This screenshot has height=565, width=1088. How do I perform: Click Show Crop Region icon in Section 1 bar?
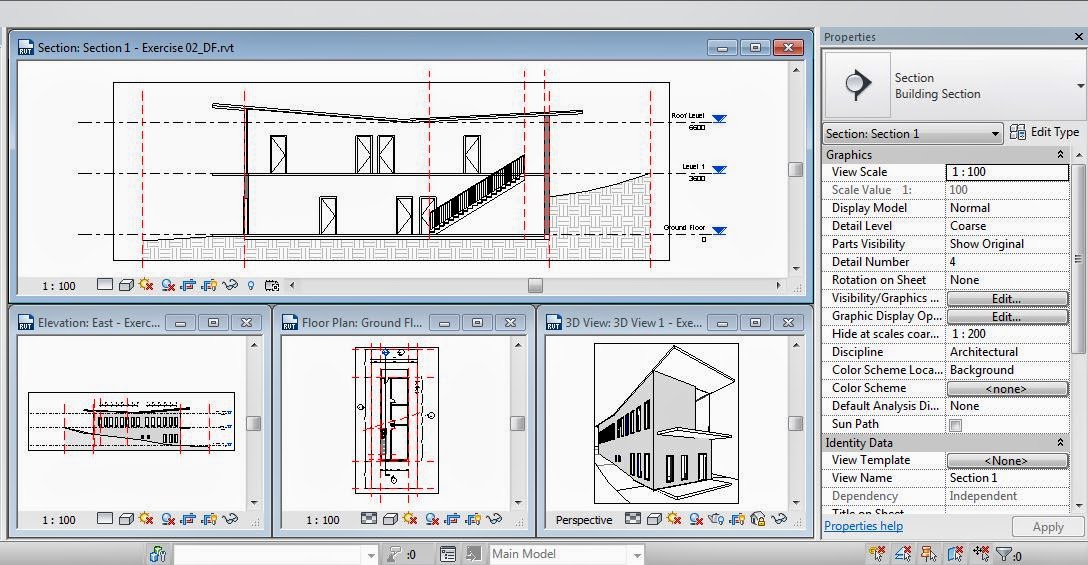pyautogui.click(x=209, y=285)
